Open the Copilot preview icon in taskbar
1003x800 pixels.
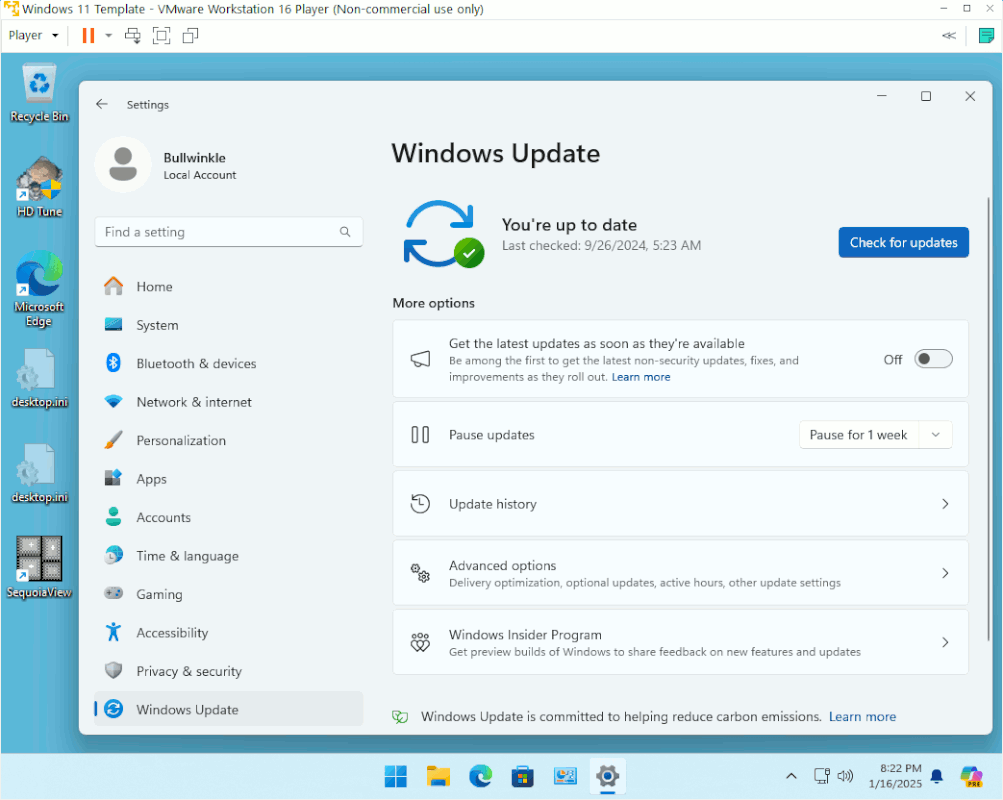click(972, 776)
